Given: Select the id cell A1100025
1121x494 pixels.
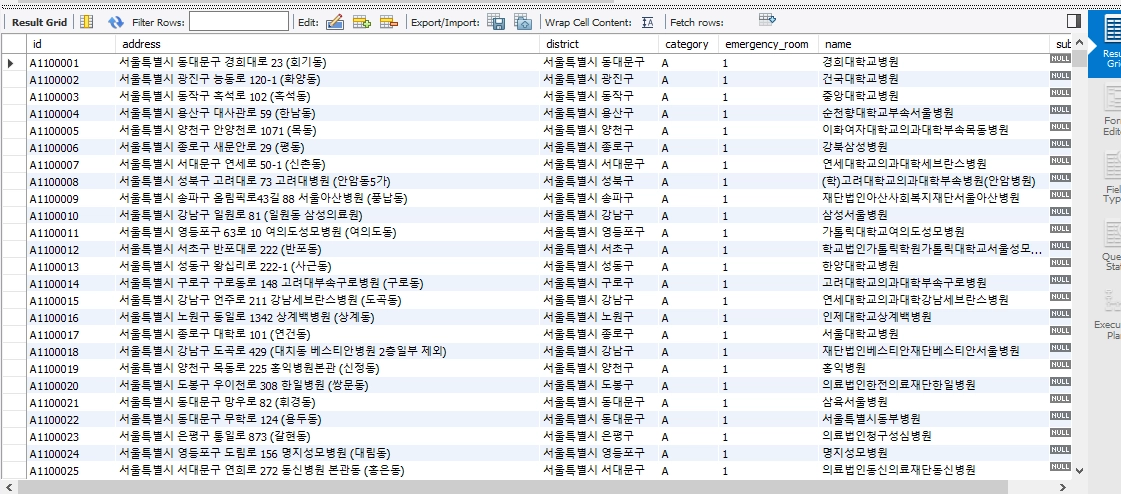Looking at the screenshot, I should pyautogui.click(x=70, y=470).
